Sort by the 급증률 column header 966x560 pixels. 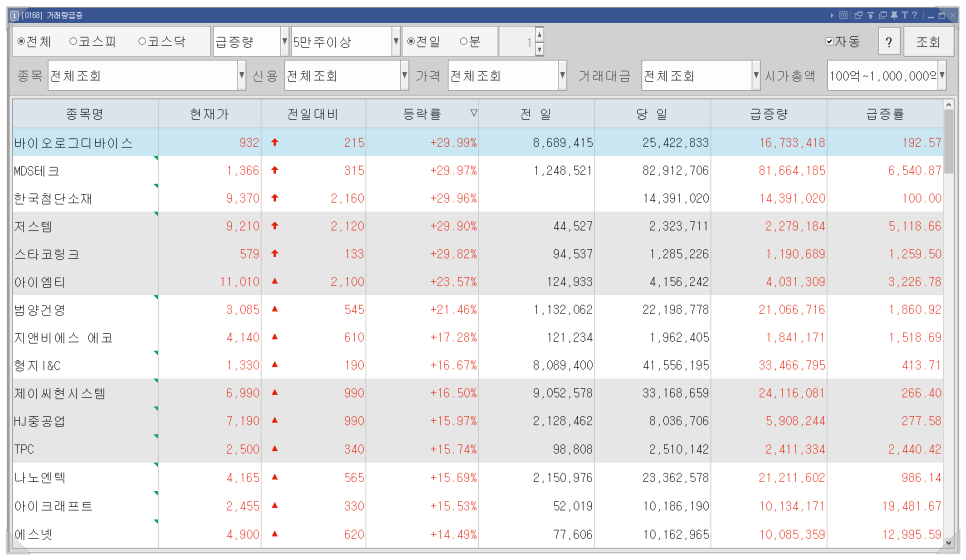tap(885, 114)
